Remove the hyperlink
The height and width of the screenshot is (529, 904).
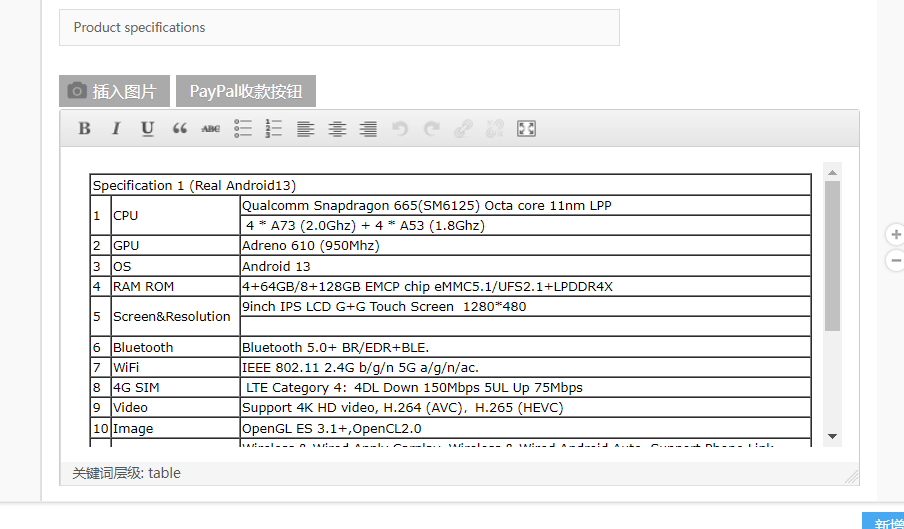494,128
